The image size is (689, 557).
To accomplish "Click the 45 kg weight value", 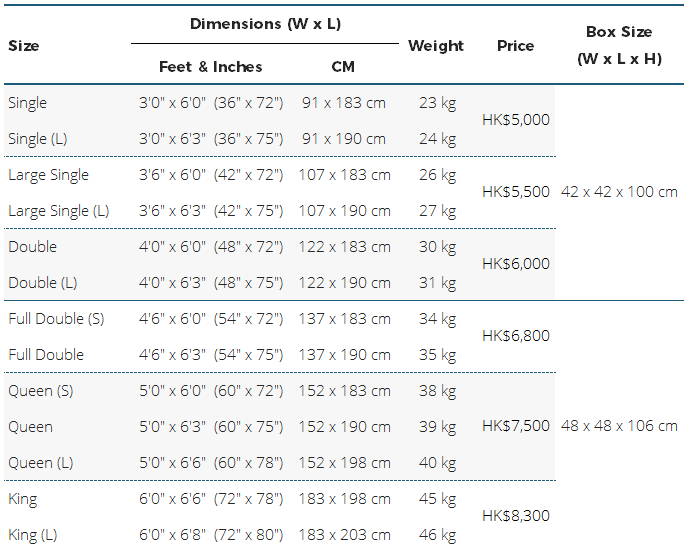I will (437, 499).
